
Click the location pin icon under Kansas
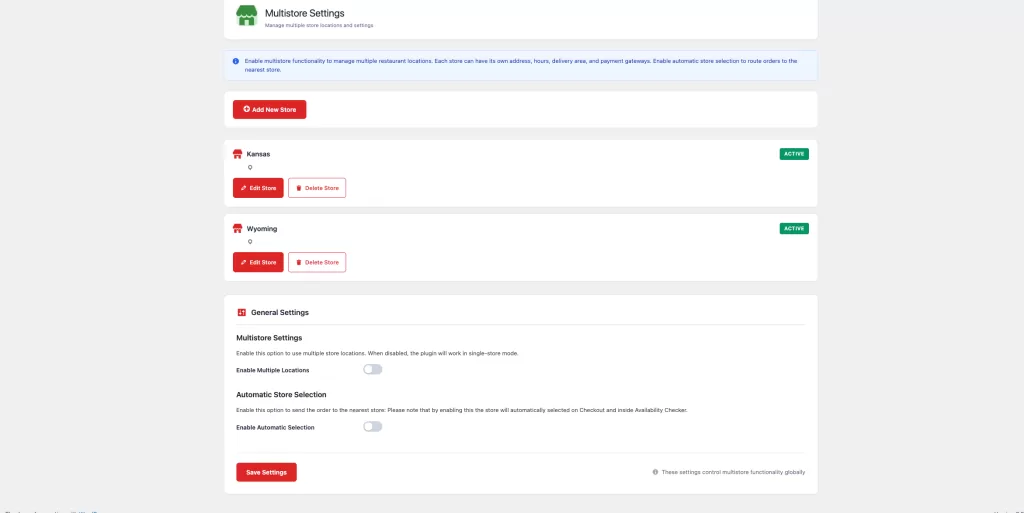pos(249,168)
